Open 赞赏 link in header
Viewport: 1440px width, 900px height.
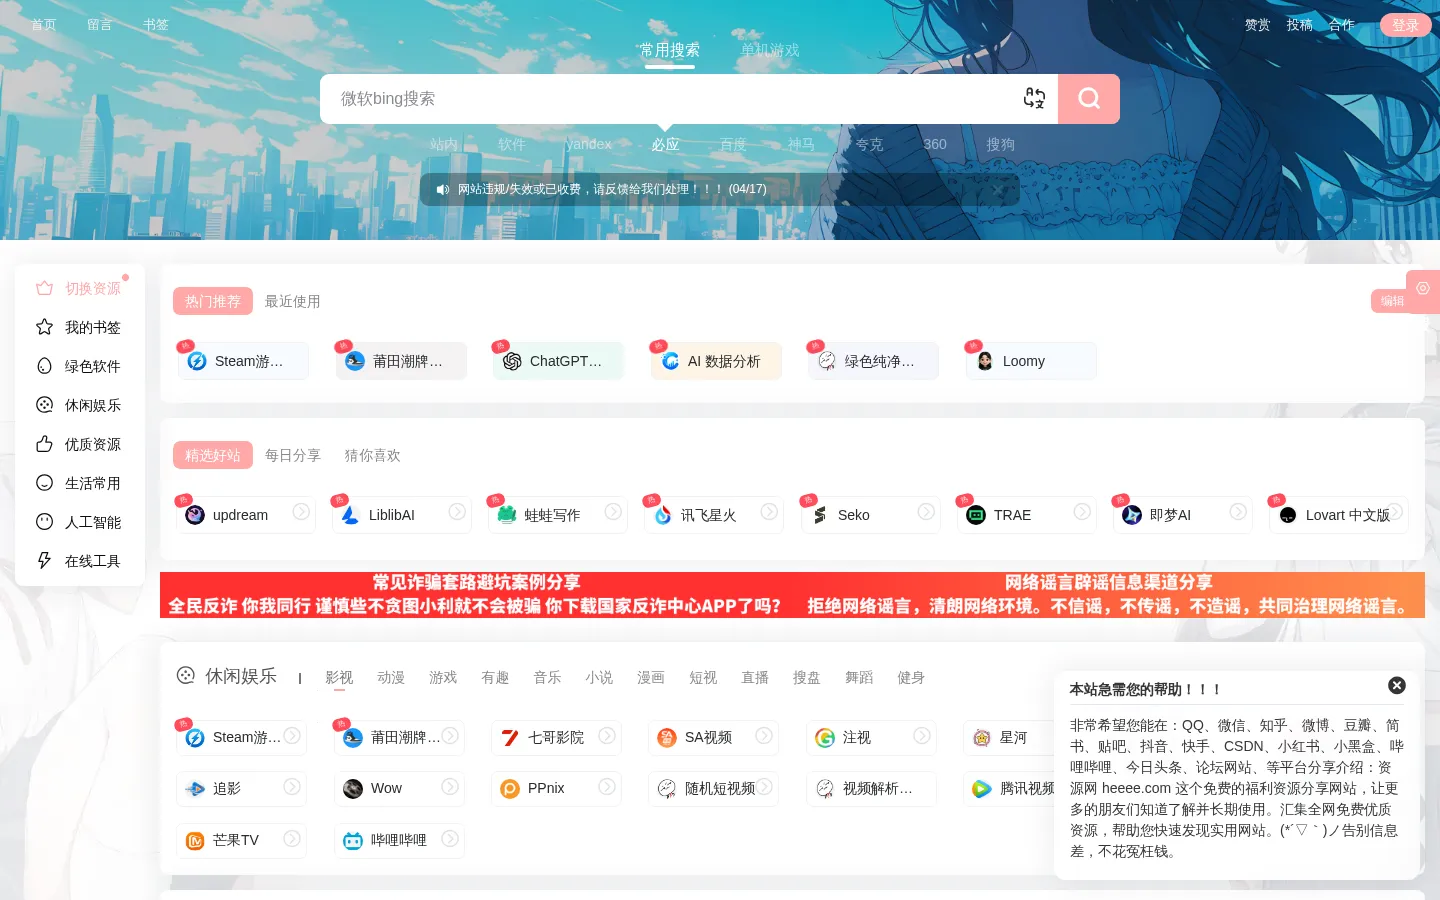(1258, 25)
